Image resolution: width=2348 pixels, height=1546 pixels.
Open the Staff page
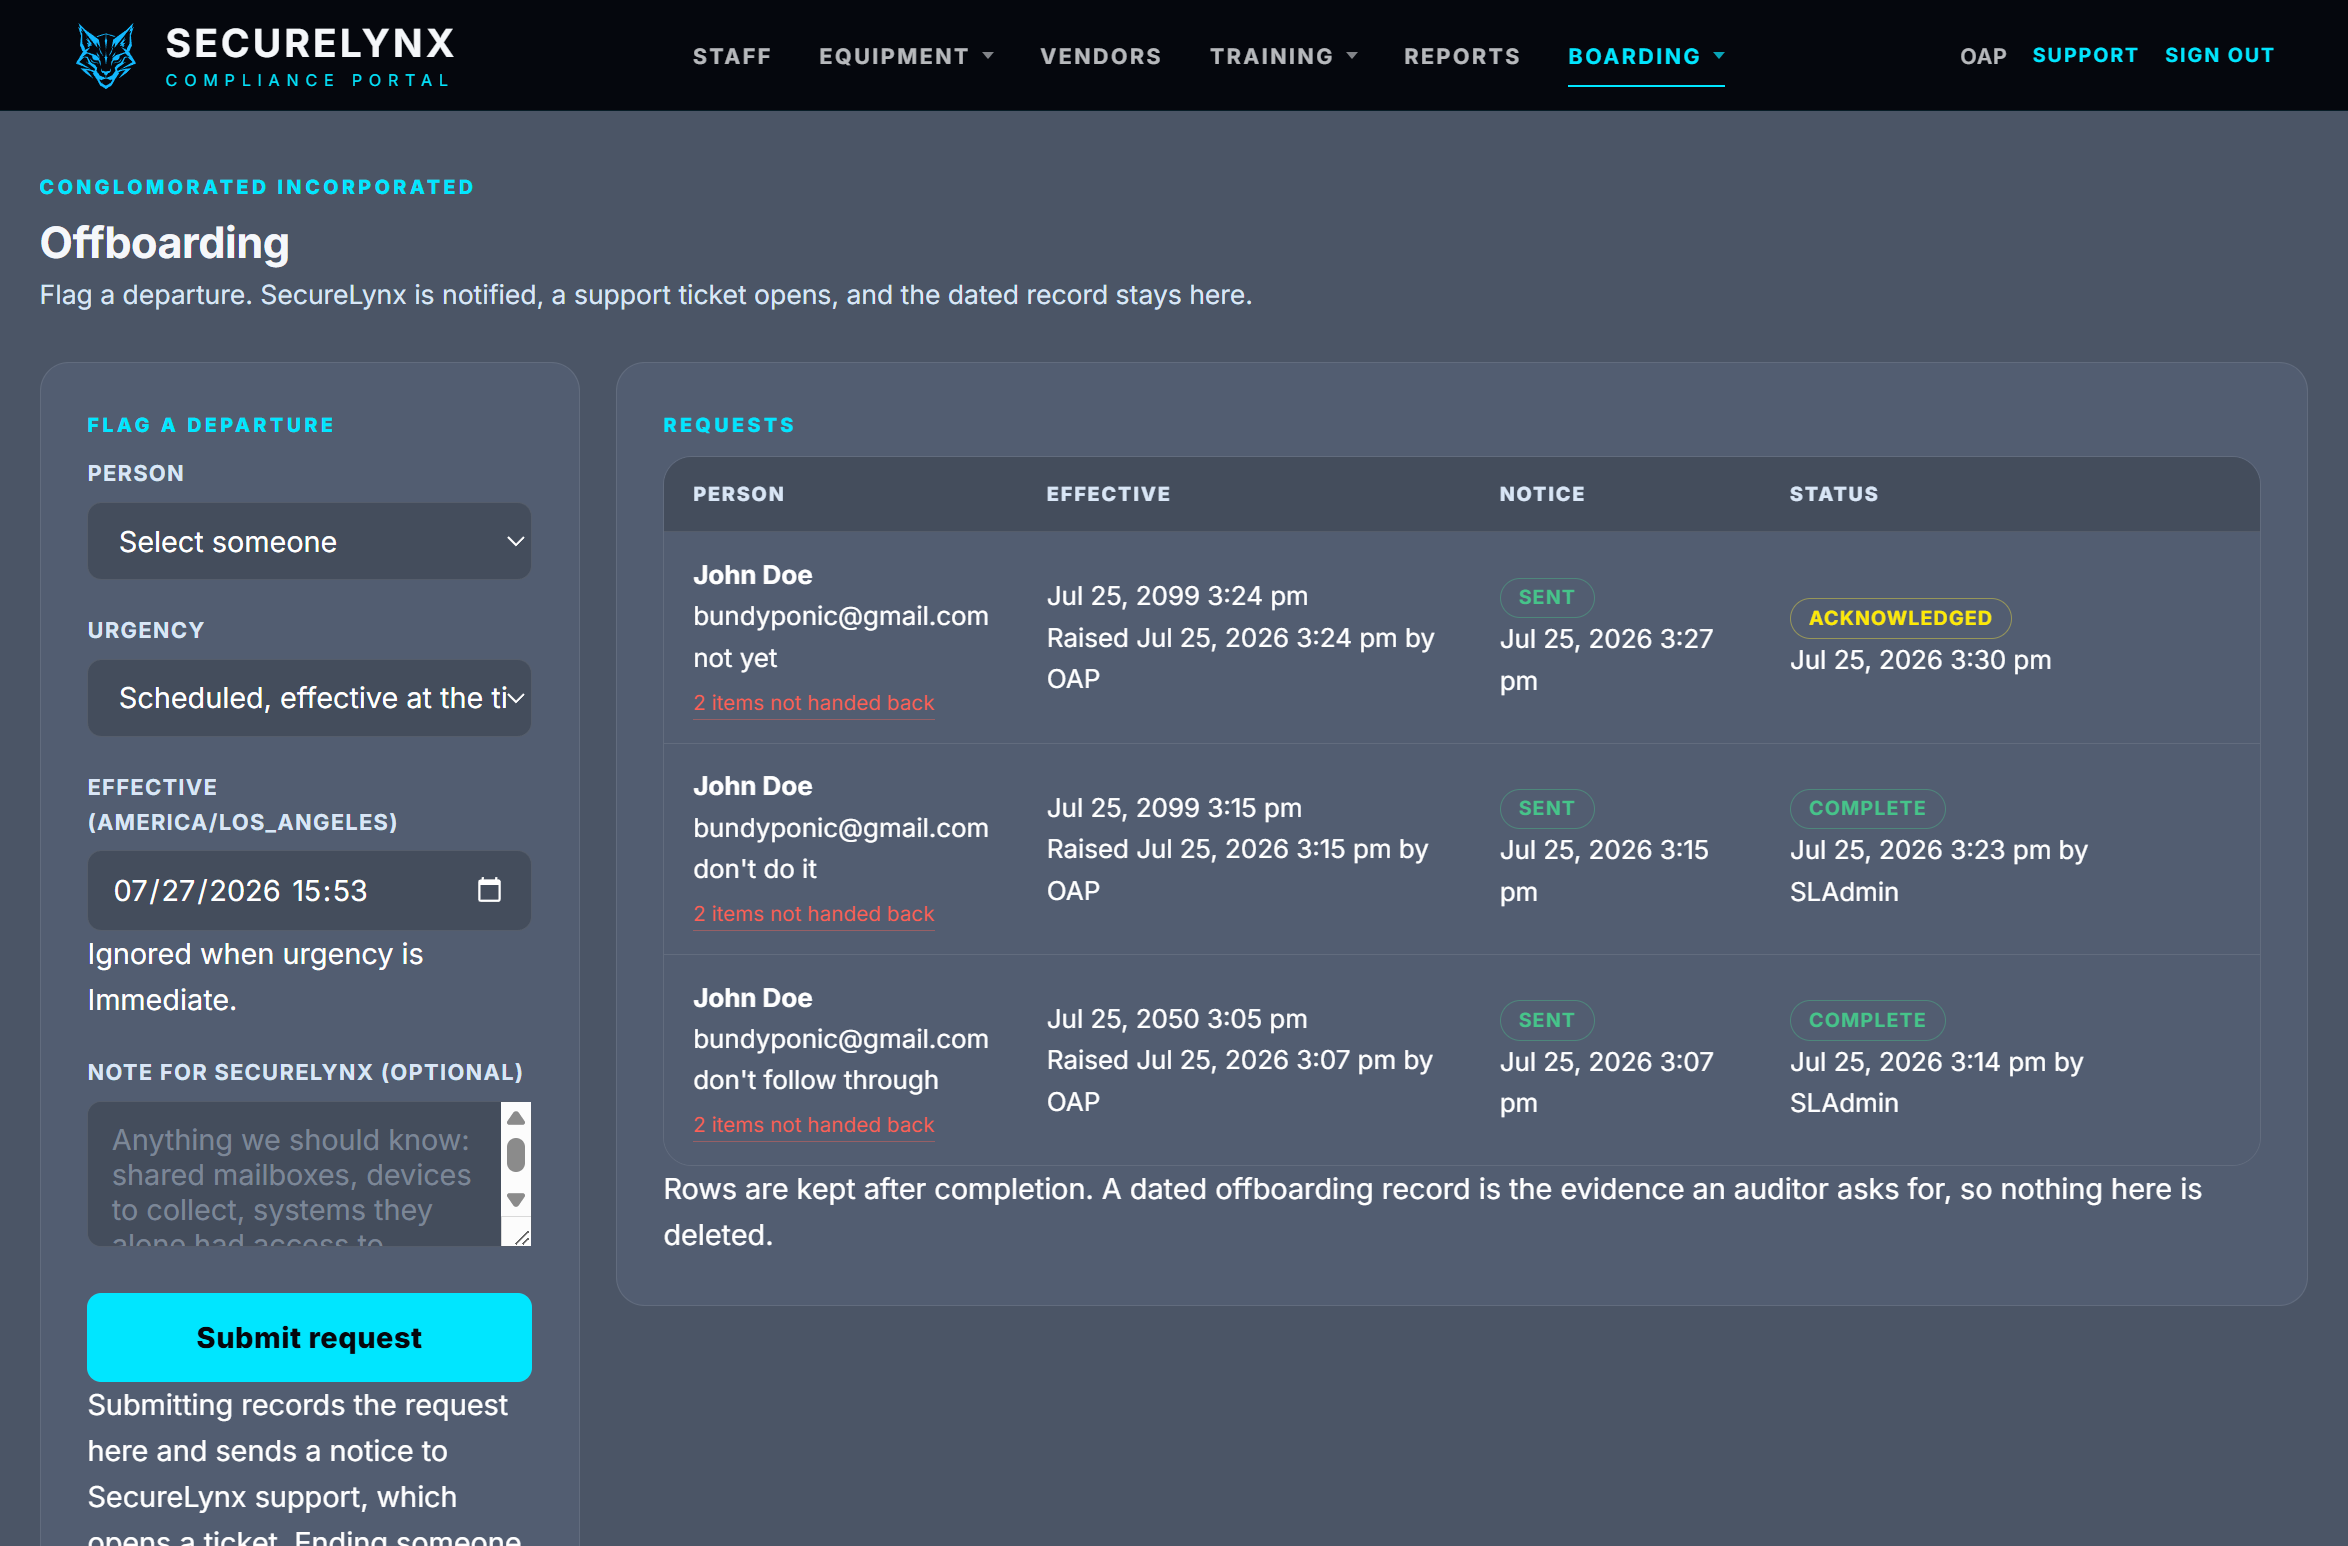click(x=732, y=56)
